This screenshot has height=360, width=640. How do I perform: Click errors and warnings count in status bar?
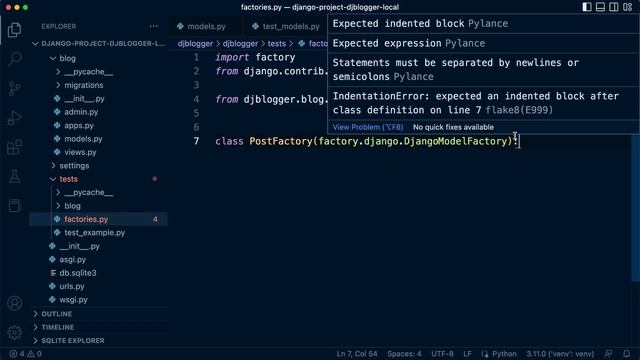[25, 354]
